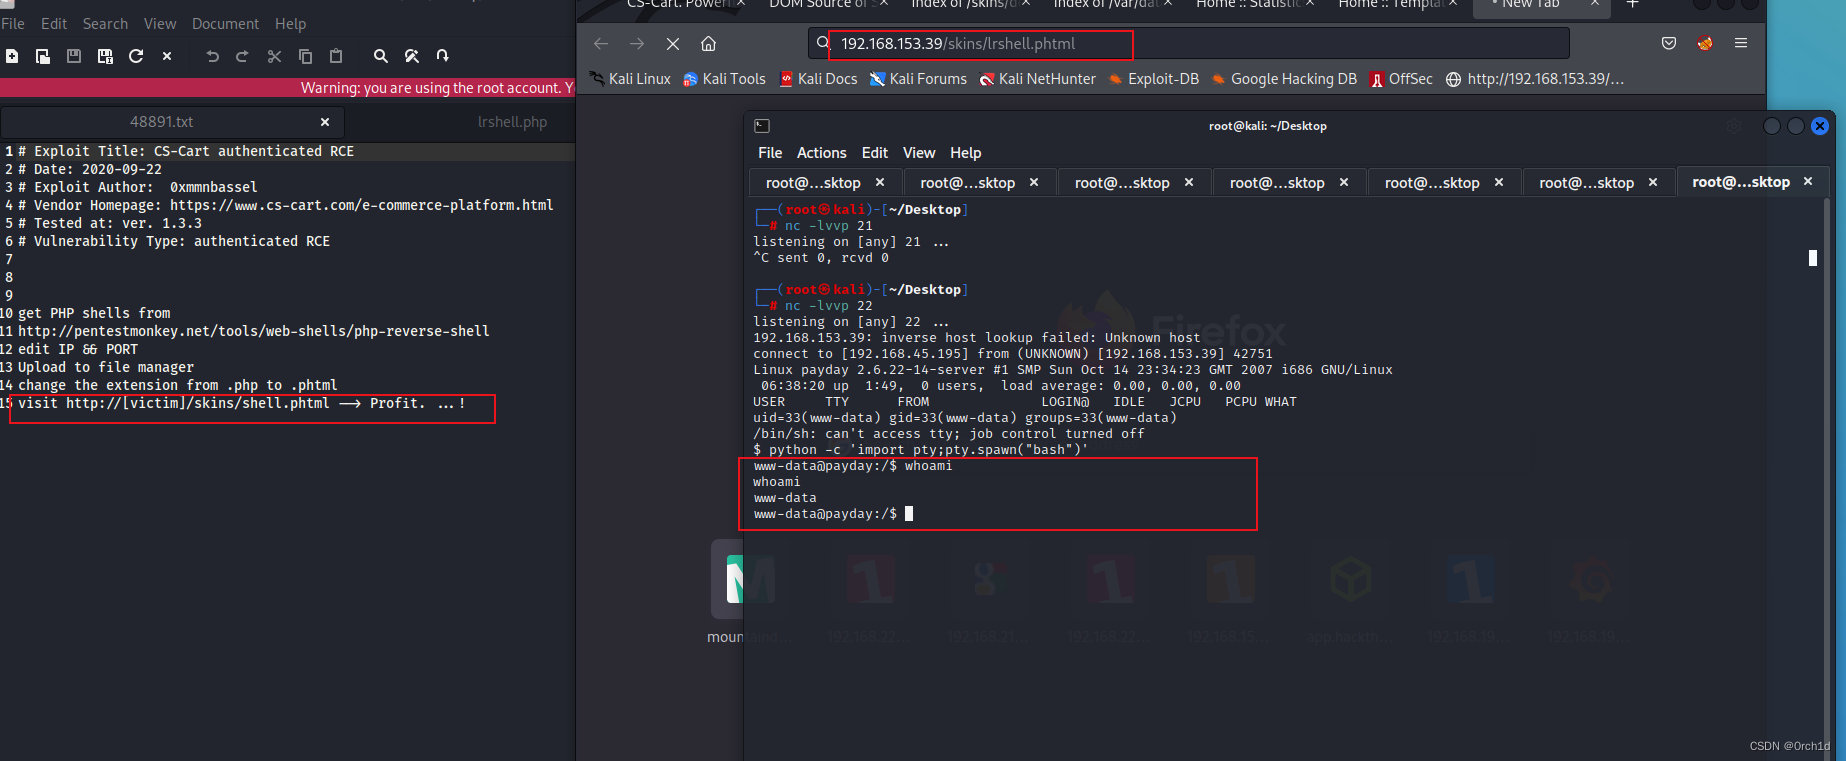1846x761 pixels.
Task: Open the Exploit-DB bookmark
Action: click(1153, 79)
